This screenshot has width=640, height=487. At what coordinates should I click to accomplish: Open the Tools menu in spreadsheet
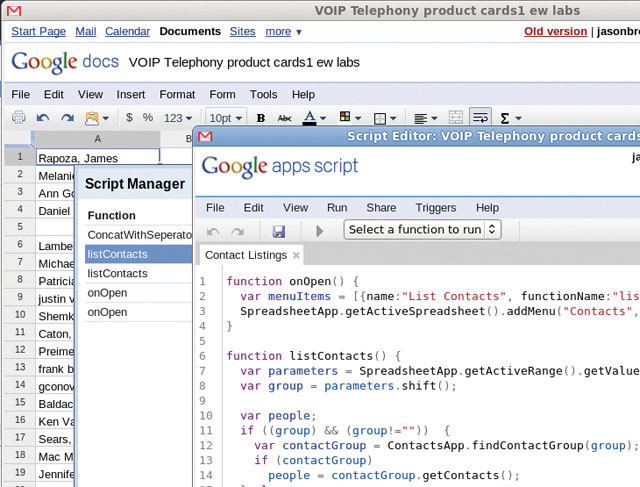point(263,94)
